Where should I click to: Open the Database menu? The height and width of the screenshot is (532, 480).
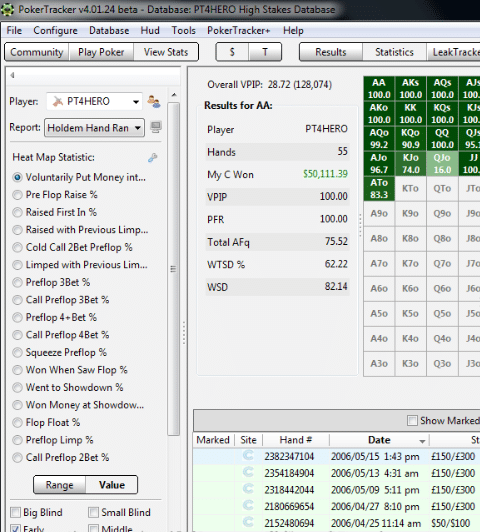coord(109,31)
